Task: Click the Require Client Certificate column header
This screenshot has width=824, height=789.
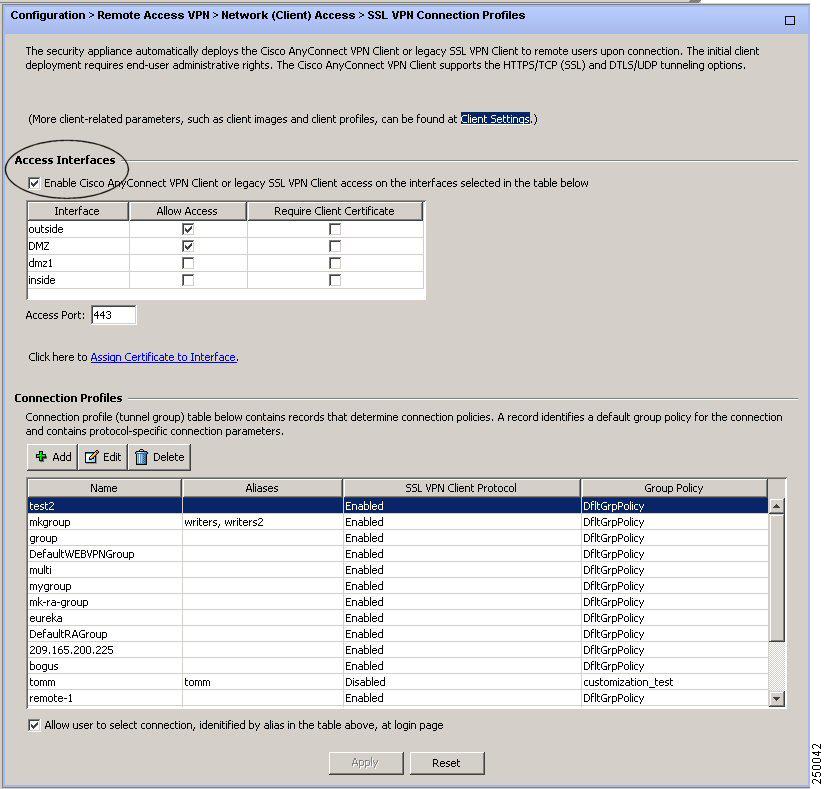Action: point(334,211)
